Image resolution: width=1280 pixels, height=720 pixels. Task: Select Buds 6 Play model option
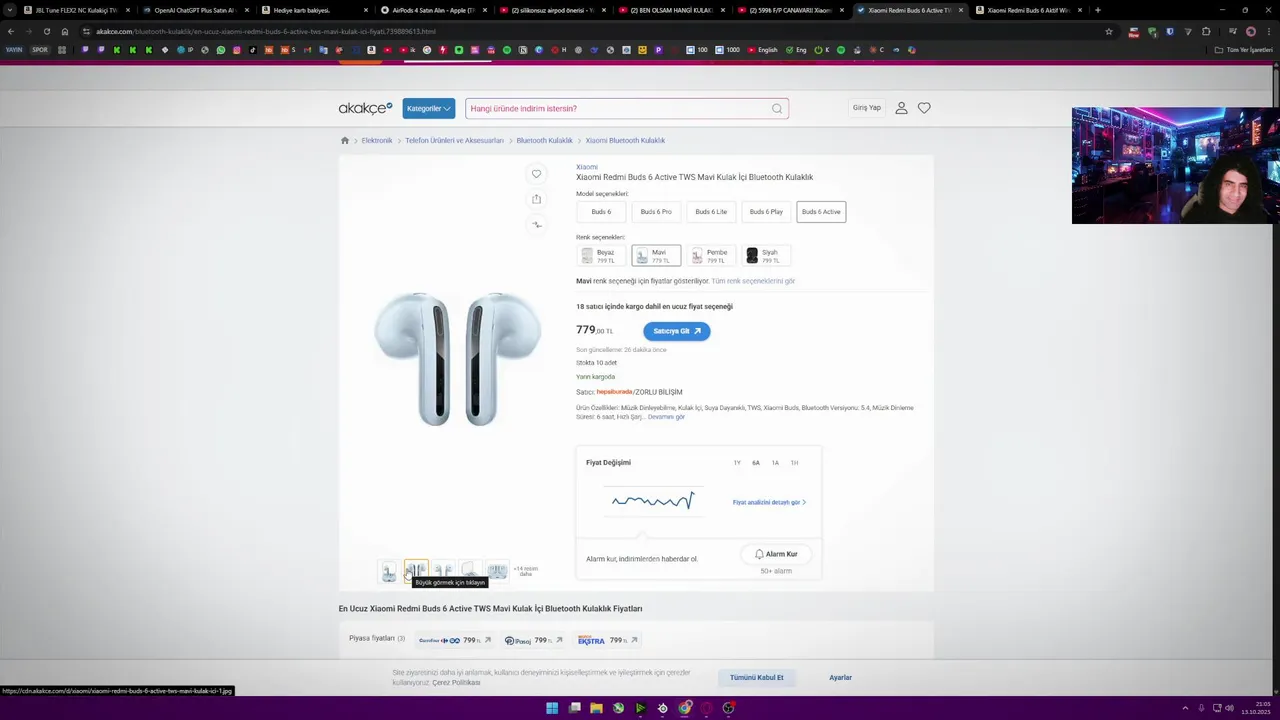[766, 212]
